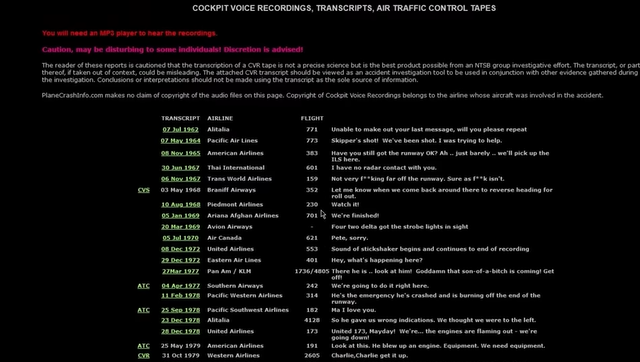The width and height of the screenshot is (640, 362).
Task: Open the 07 May 1964 transcript link
Action: [x=180, y=140]
